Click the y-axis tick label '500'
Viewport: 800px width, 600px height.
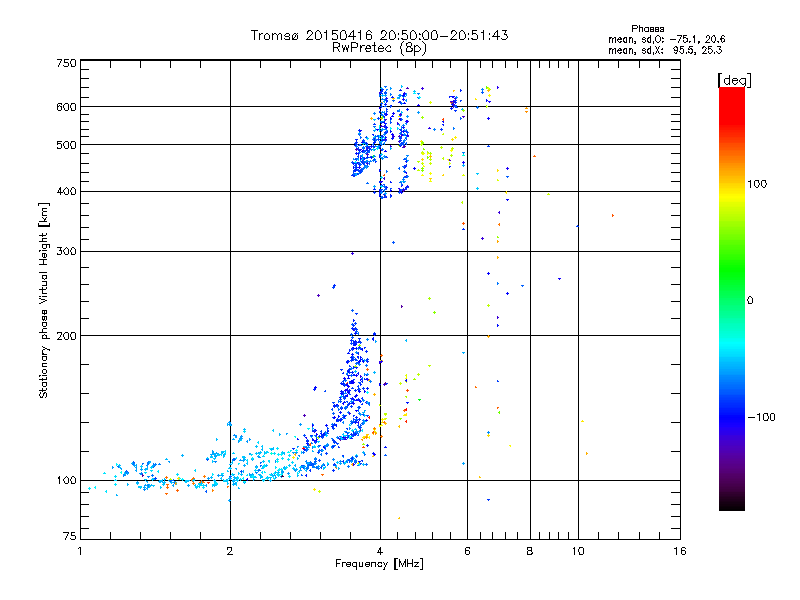(66, 145)
